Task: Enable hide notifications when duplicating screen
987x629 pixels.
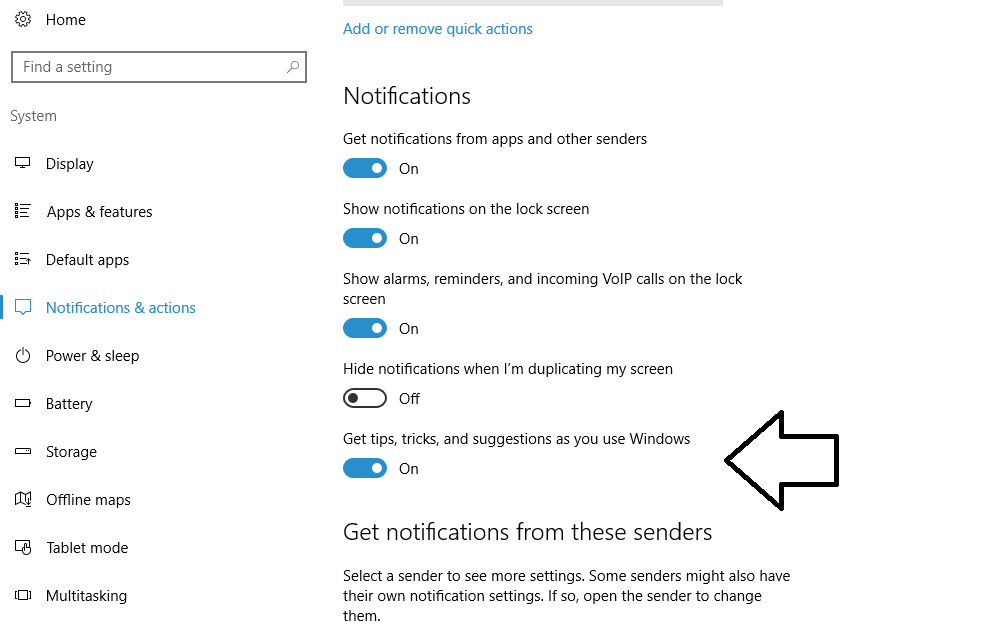Action: click(x=365, y=399)
